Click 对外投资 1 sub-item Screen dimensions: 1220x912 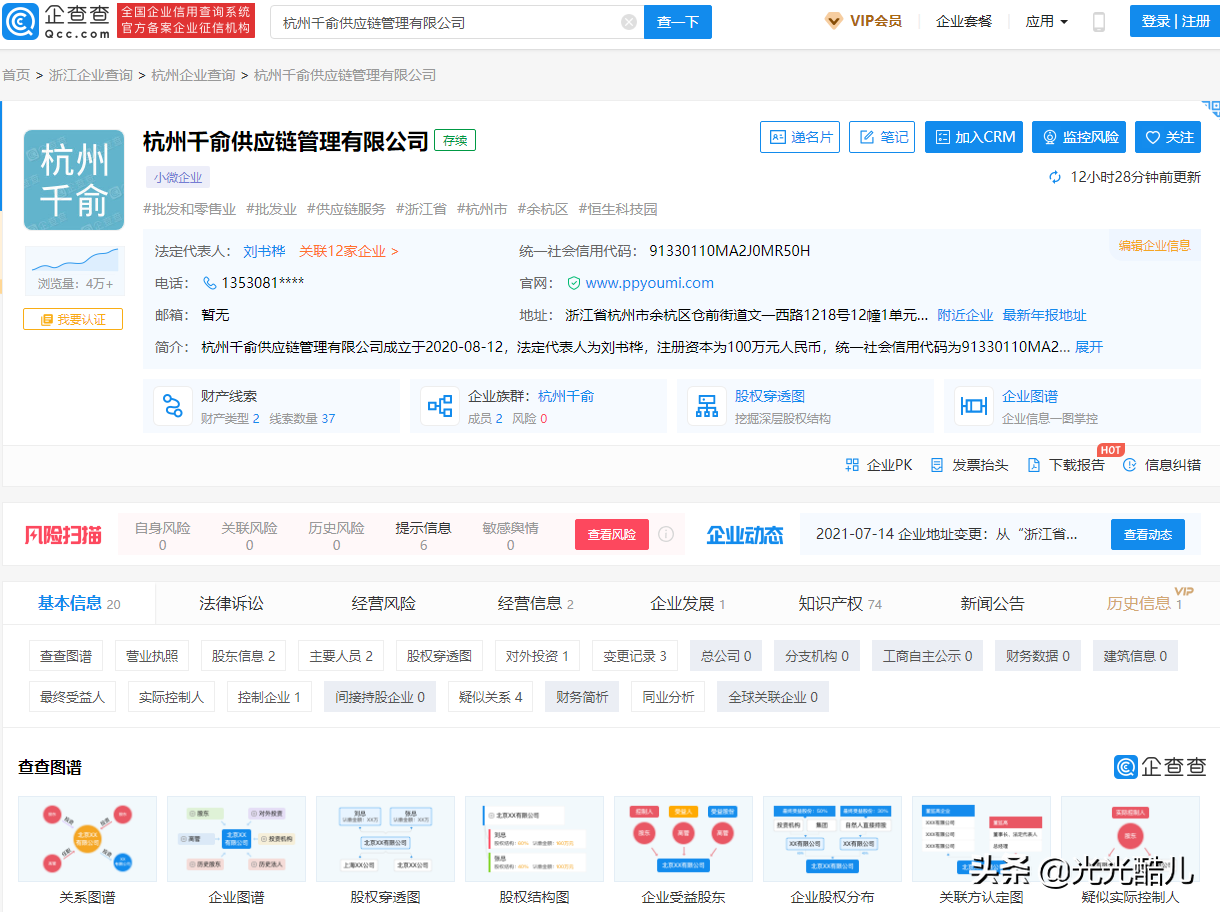click(x=537, y=656)
